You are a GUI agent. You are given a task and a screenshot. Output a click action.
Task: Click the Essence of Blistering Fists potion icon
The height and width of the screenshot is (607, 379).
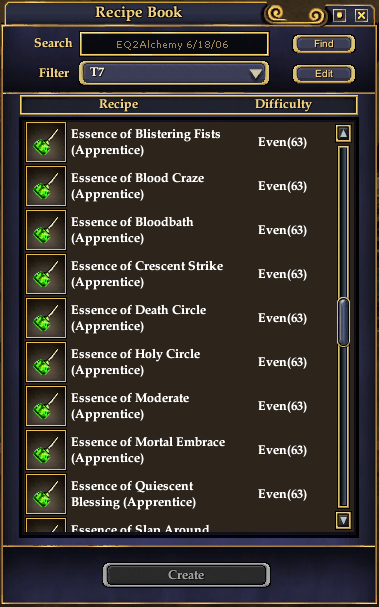click(x=46, y=142)
